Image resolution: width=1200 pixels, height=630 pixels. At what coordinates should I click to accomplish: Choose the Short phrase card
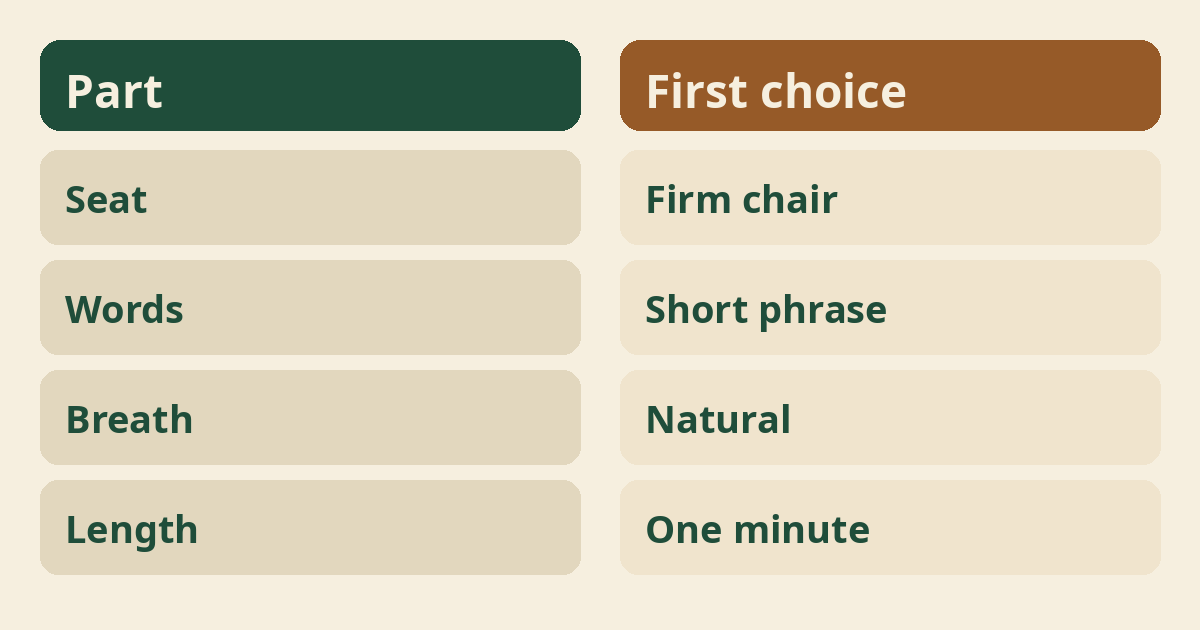890,307
